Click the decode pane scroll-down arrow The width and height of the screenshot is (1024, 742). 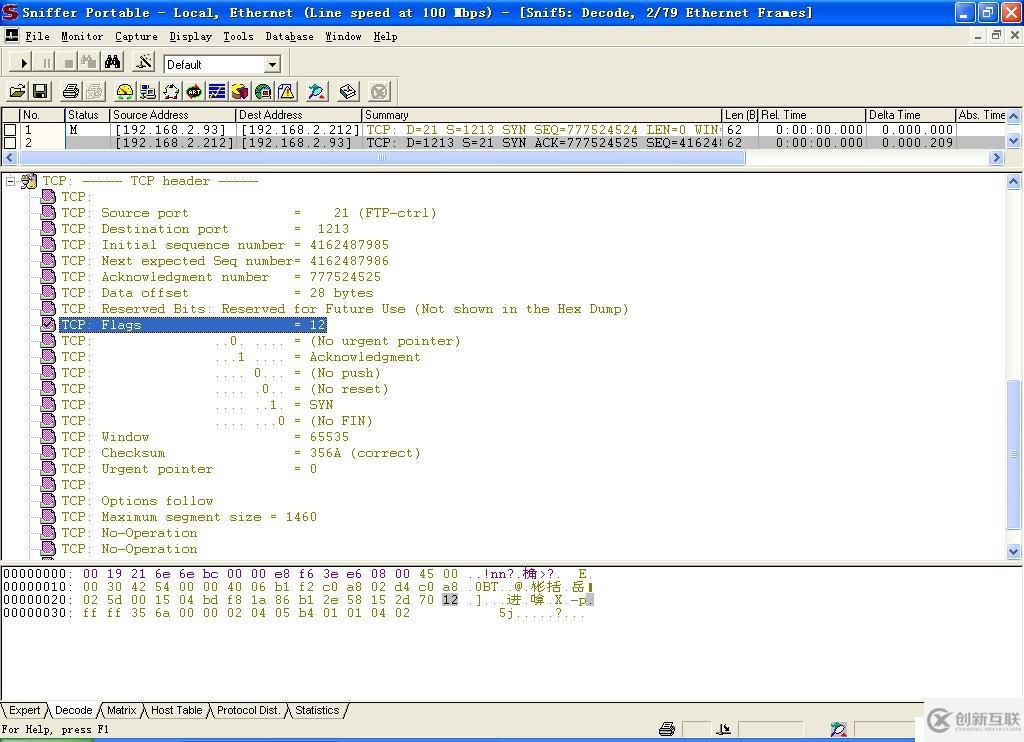(1014, 551)
